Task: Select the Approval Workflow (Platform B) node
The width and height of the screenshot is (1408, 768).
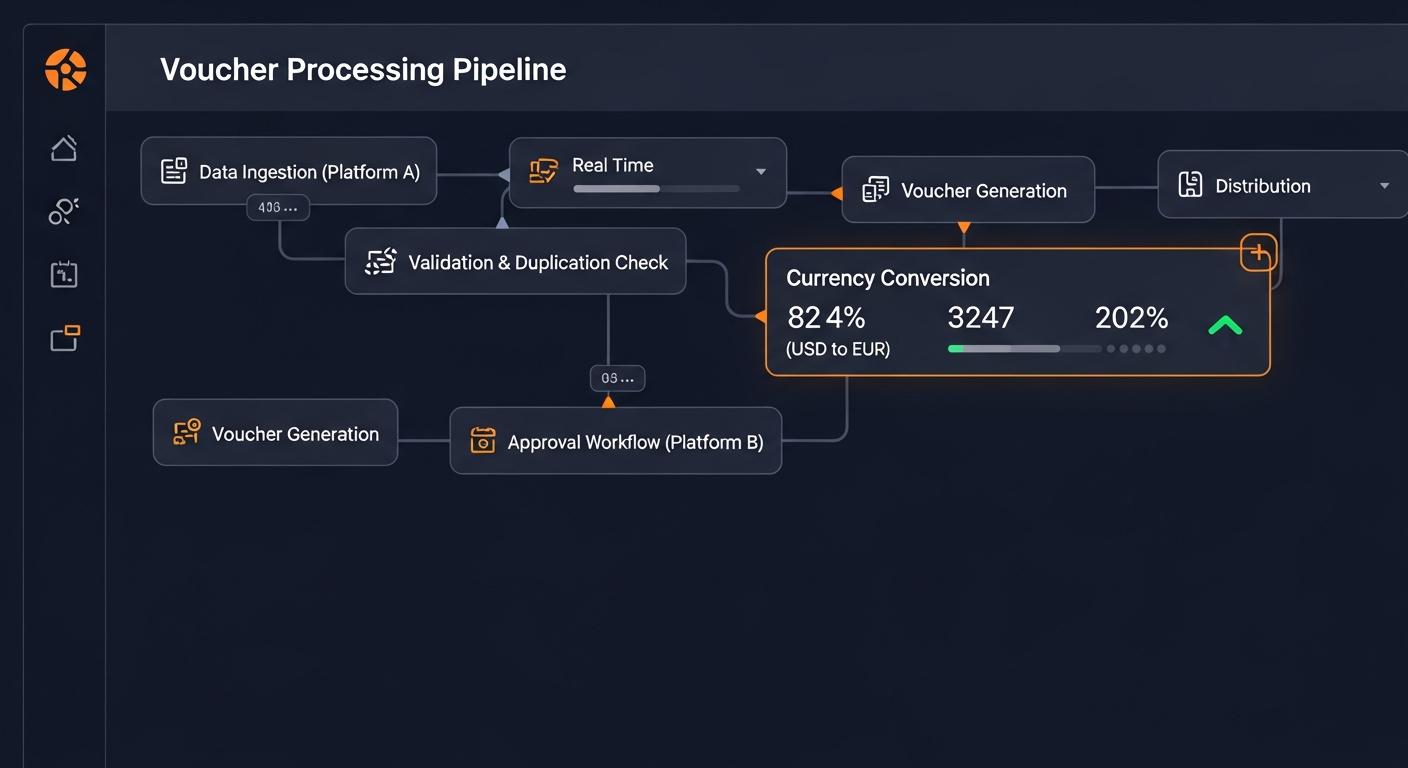Action: 616,440
